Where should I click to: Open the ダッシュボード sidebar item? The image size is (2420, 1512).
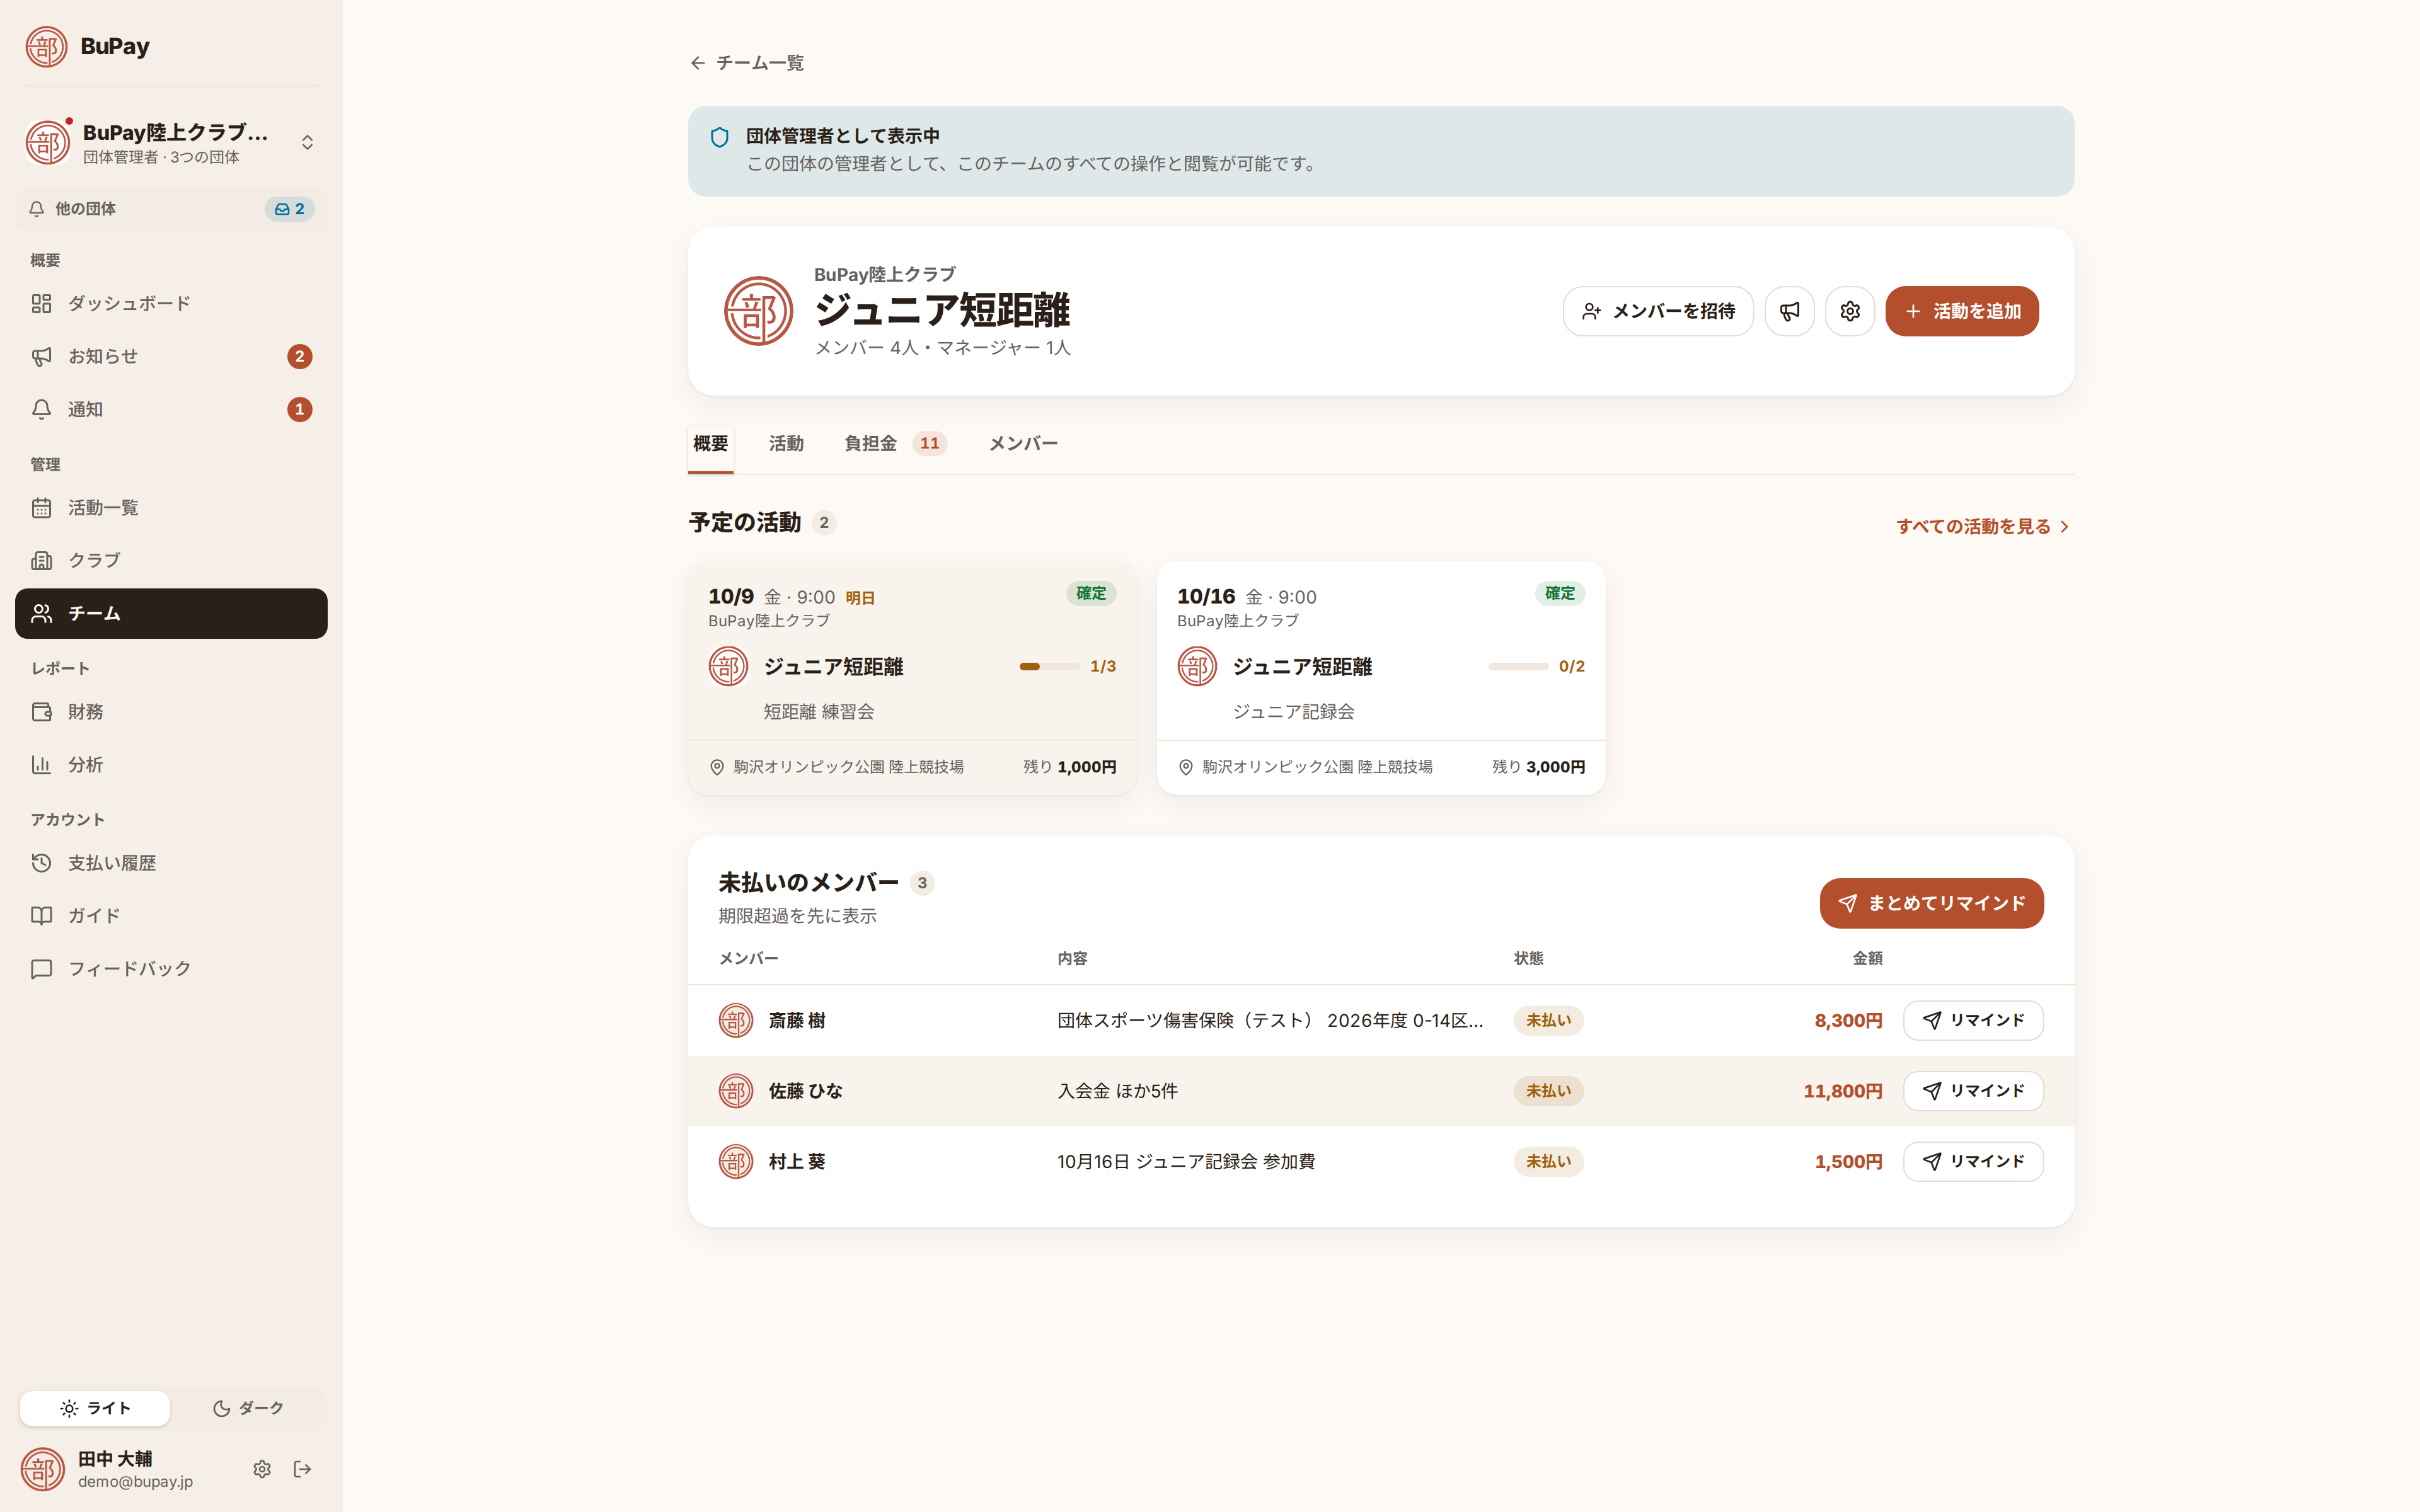pos(171,303)
